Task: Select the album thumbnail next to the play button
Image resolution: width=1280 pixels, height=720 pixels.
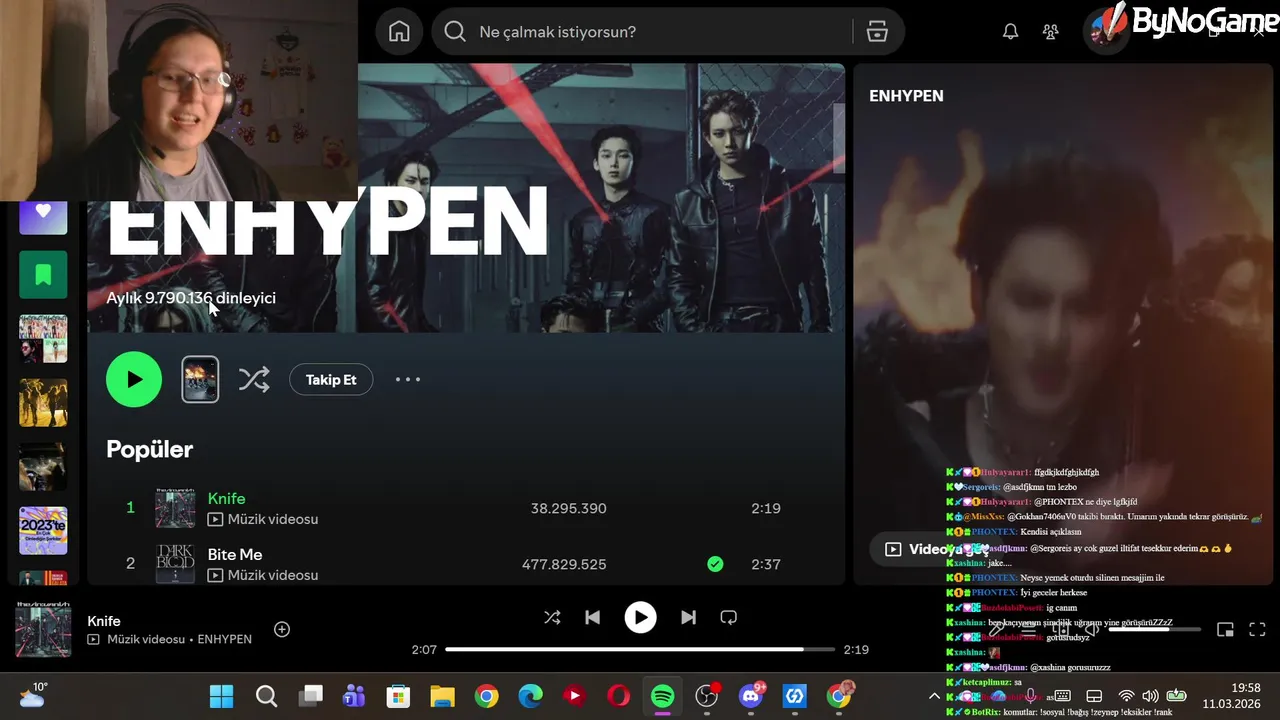Action: point(200,380)
